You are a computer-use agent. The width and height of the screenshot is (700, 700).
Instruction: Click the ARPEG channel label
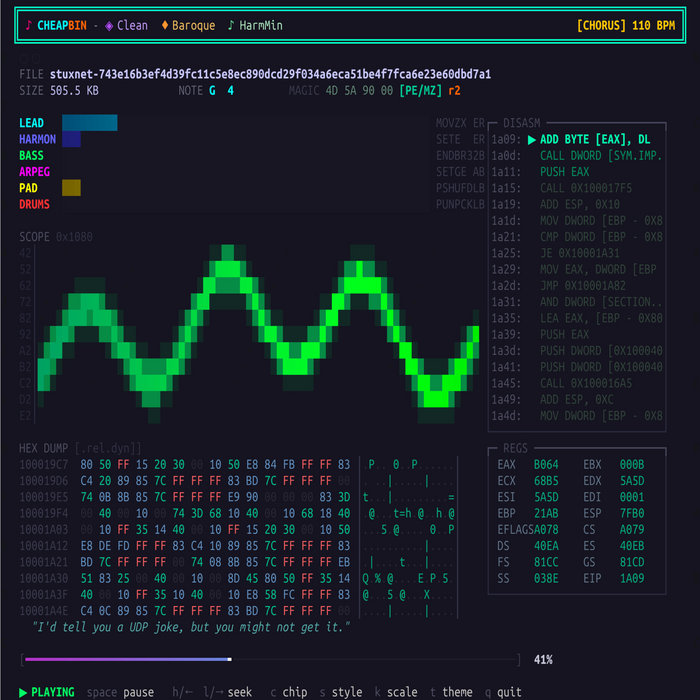pos(34,171)
